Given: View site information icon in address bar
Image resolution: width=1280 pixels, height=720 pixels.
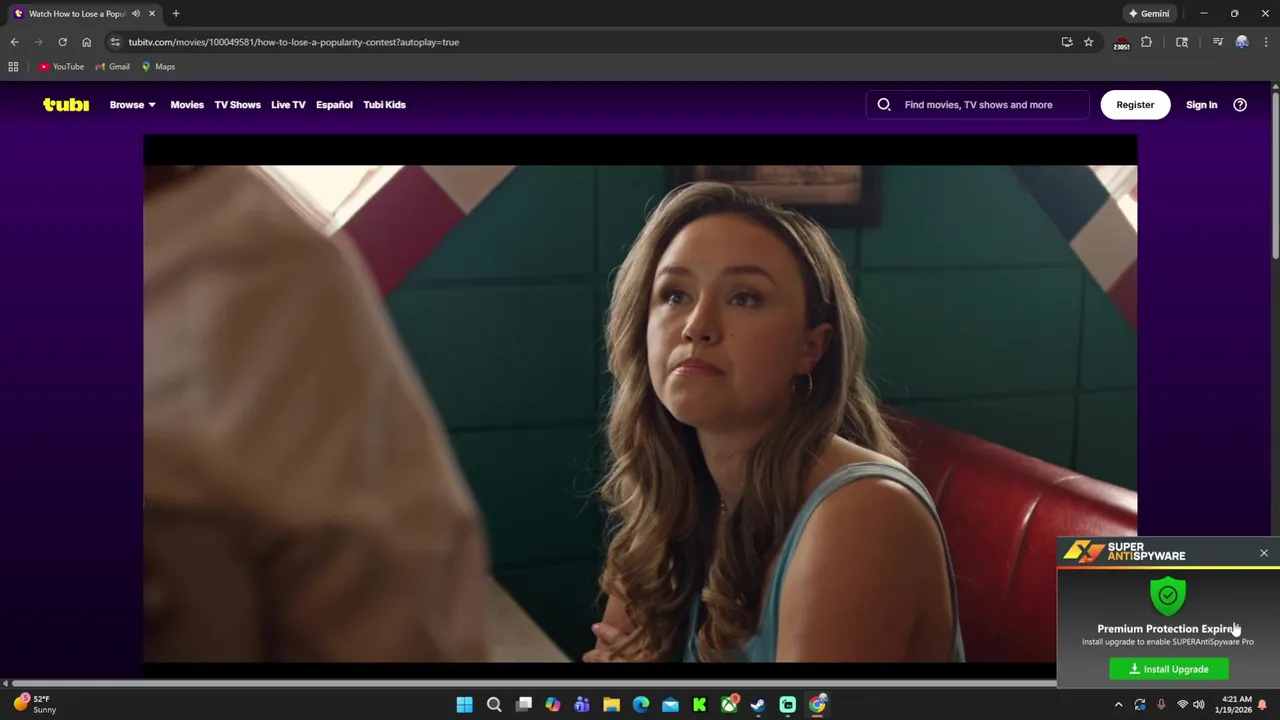Looking at the screenshot, I should coord(115,42).
